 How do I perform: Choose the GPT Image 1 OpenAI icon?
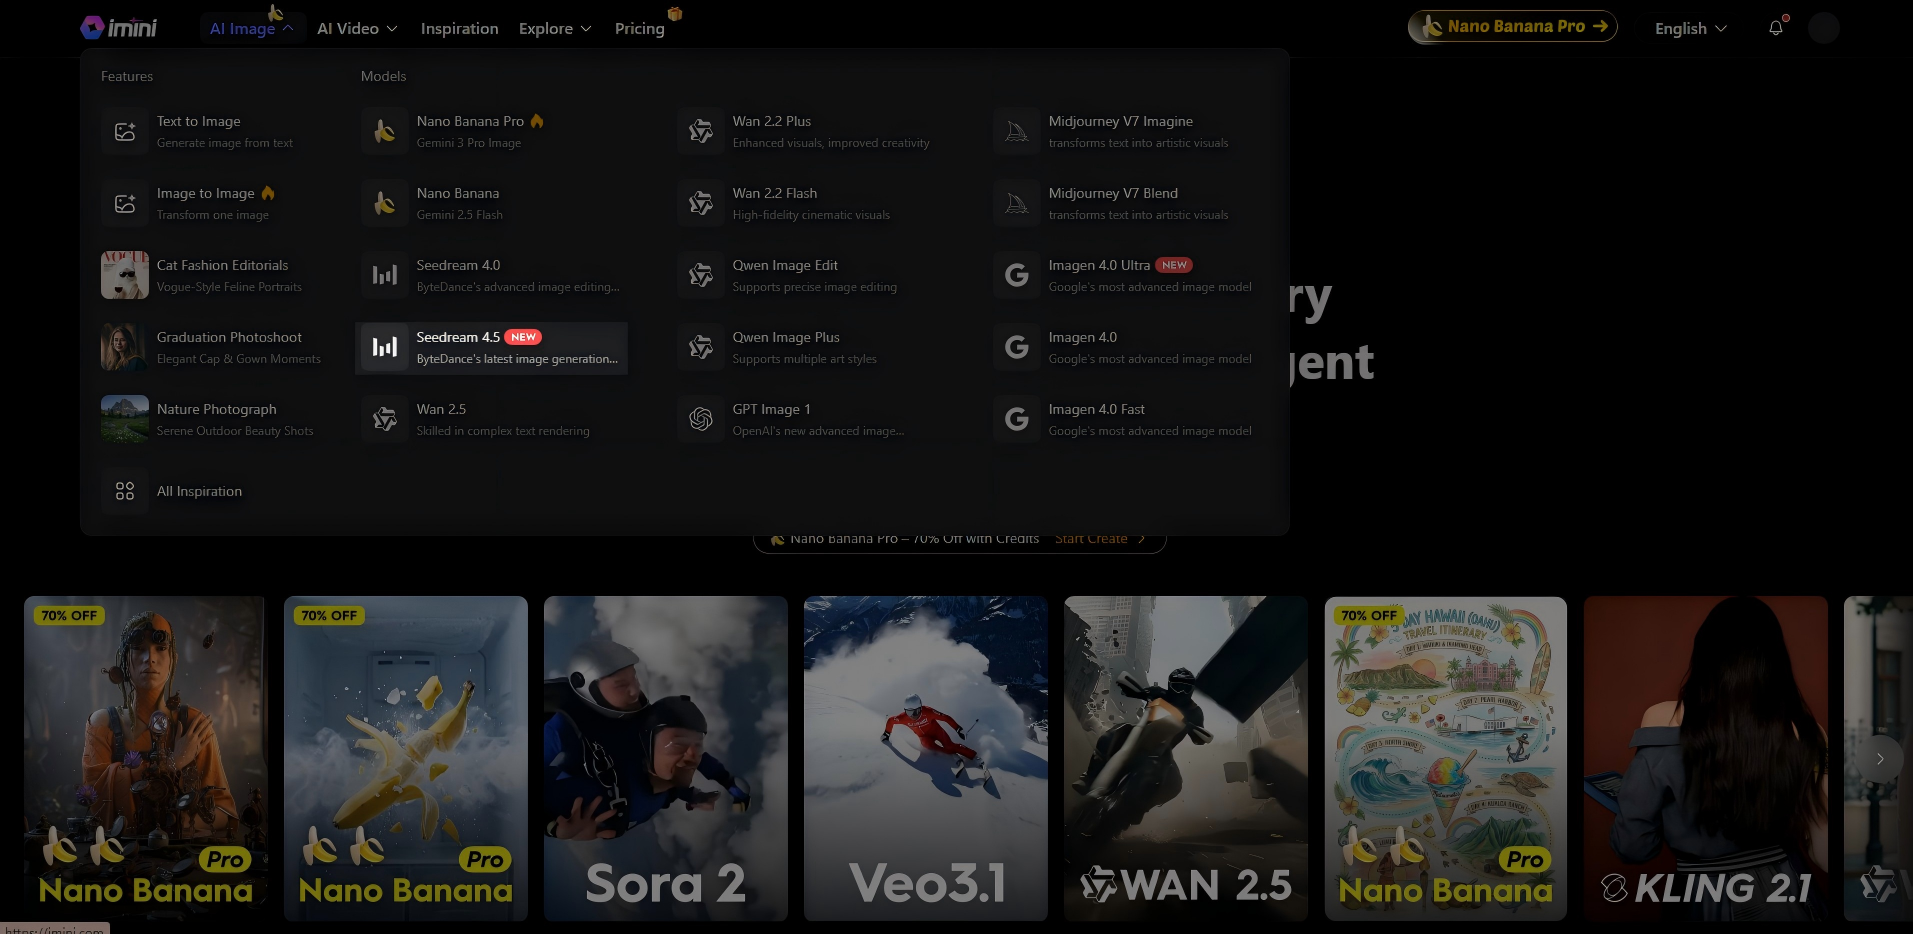[x=701, y=420]
